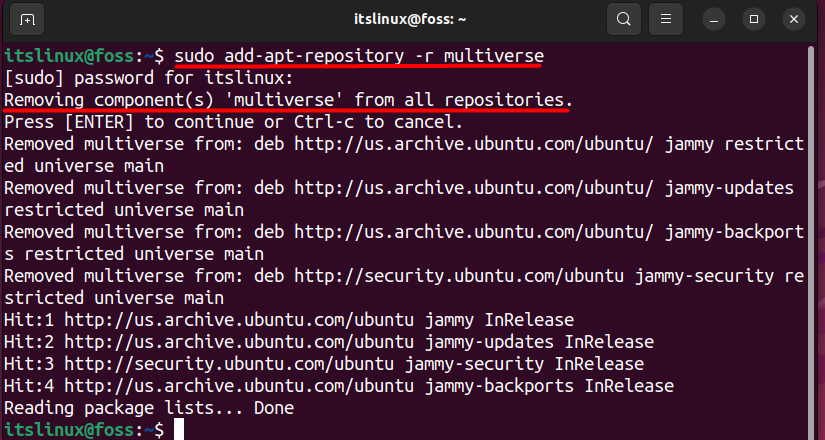Close the itslinux@foss terminal window
825x440 pixels.
794,20
